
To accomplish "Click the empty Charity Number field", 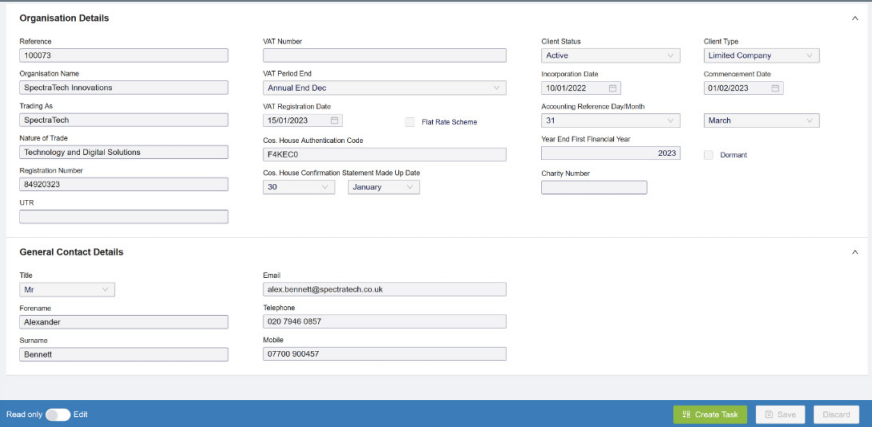I will click(593, 187).
